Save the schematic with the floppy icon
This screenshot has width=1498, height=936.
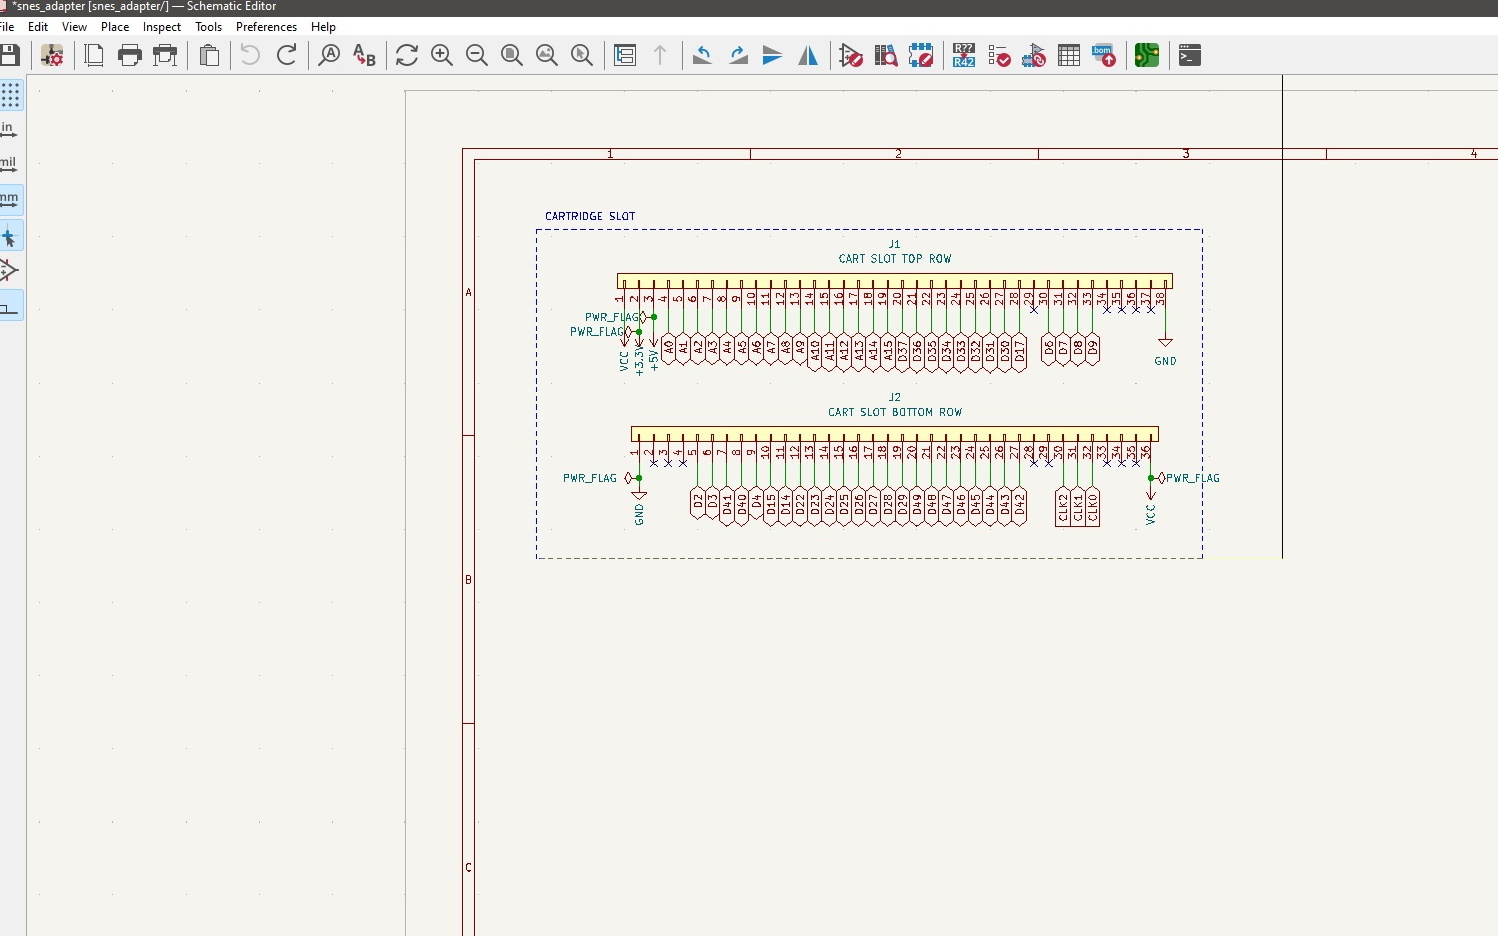(10, 56)
